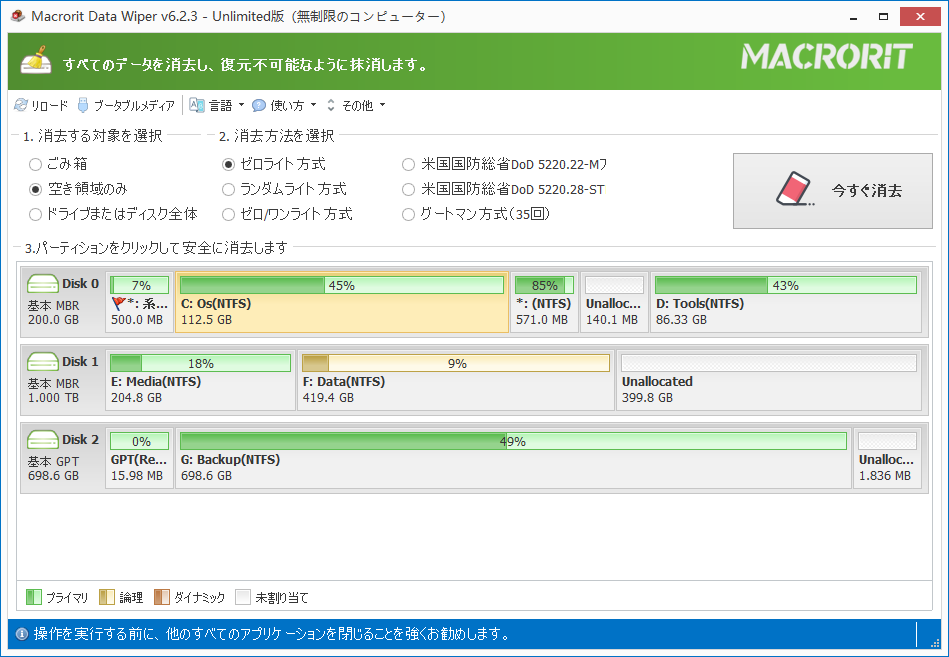
Task: Click the 今すぐ消去 button
Action: [x=833, y=191]
